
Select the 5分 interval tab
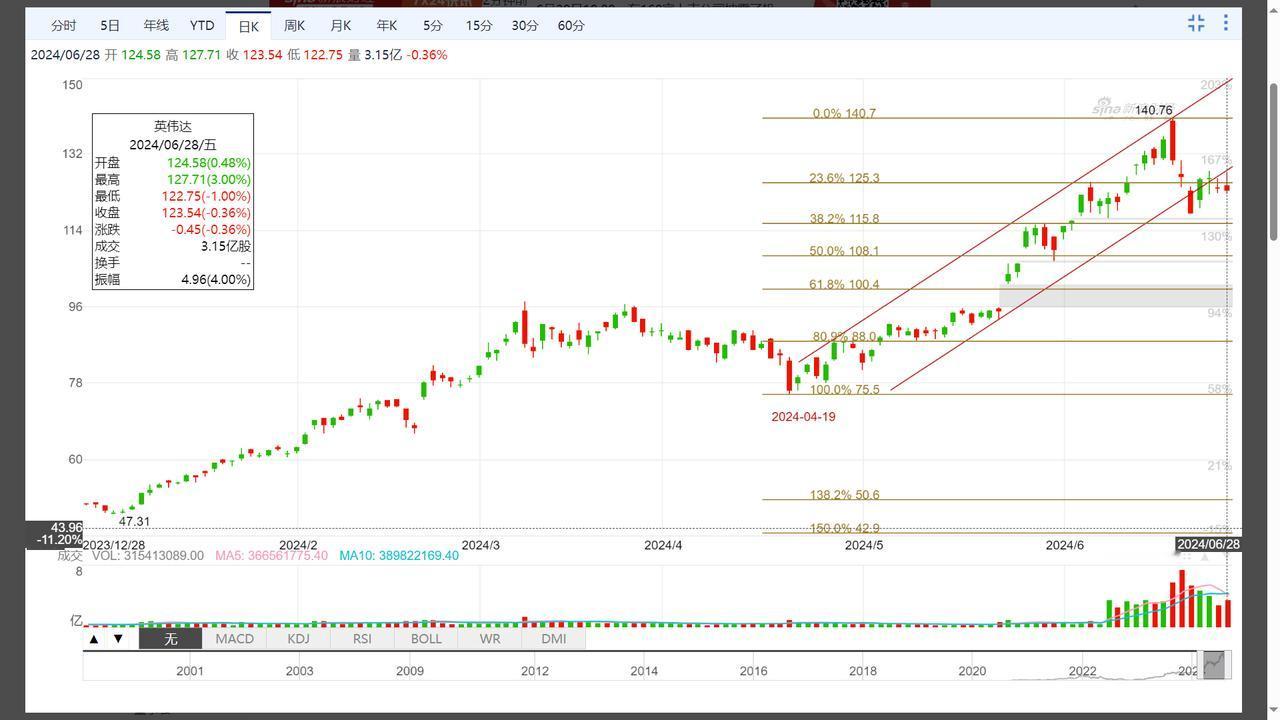[x=432, y=25]
